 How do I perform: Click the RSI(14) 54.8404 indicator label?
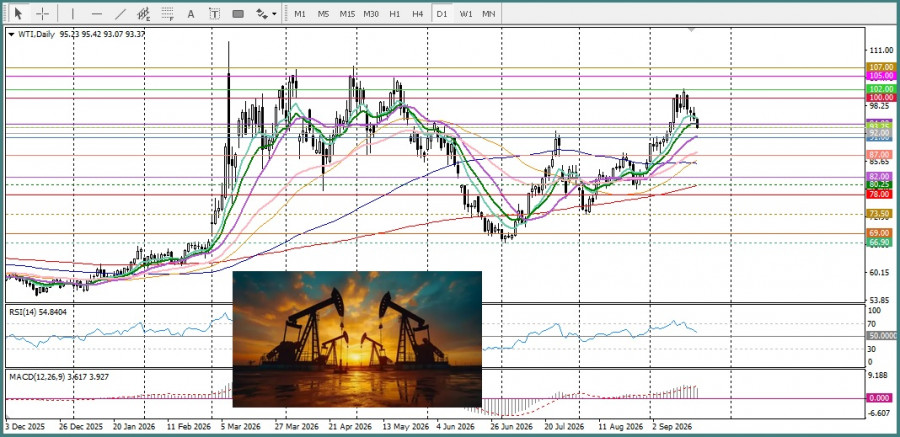coord(36,311)
